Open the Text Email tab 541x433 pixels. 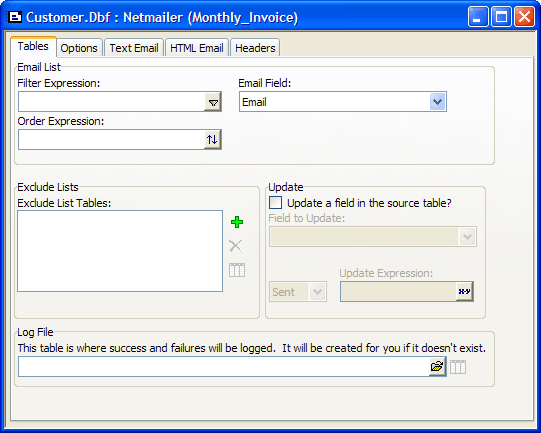point(134,48)
